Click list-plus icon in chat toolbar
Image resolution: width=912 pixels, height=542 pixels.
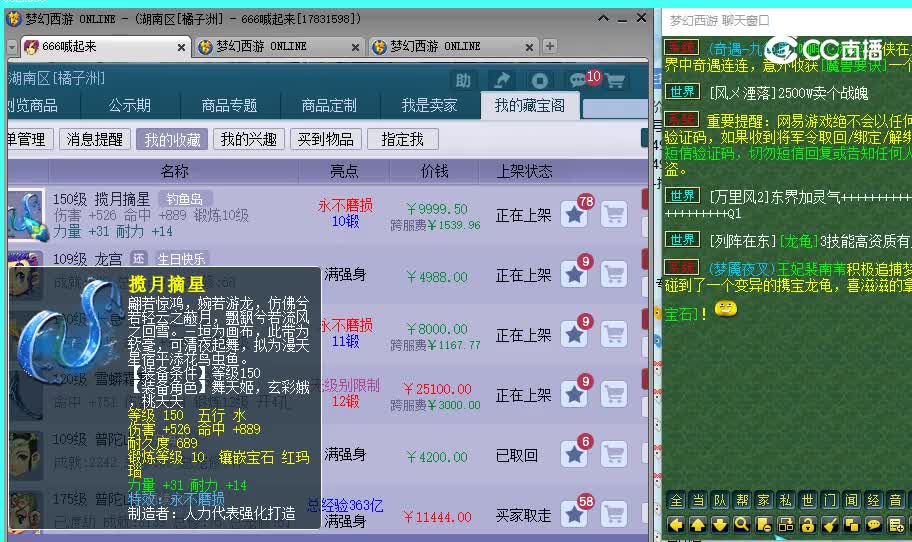click(x=896, y=525)
